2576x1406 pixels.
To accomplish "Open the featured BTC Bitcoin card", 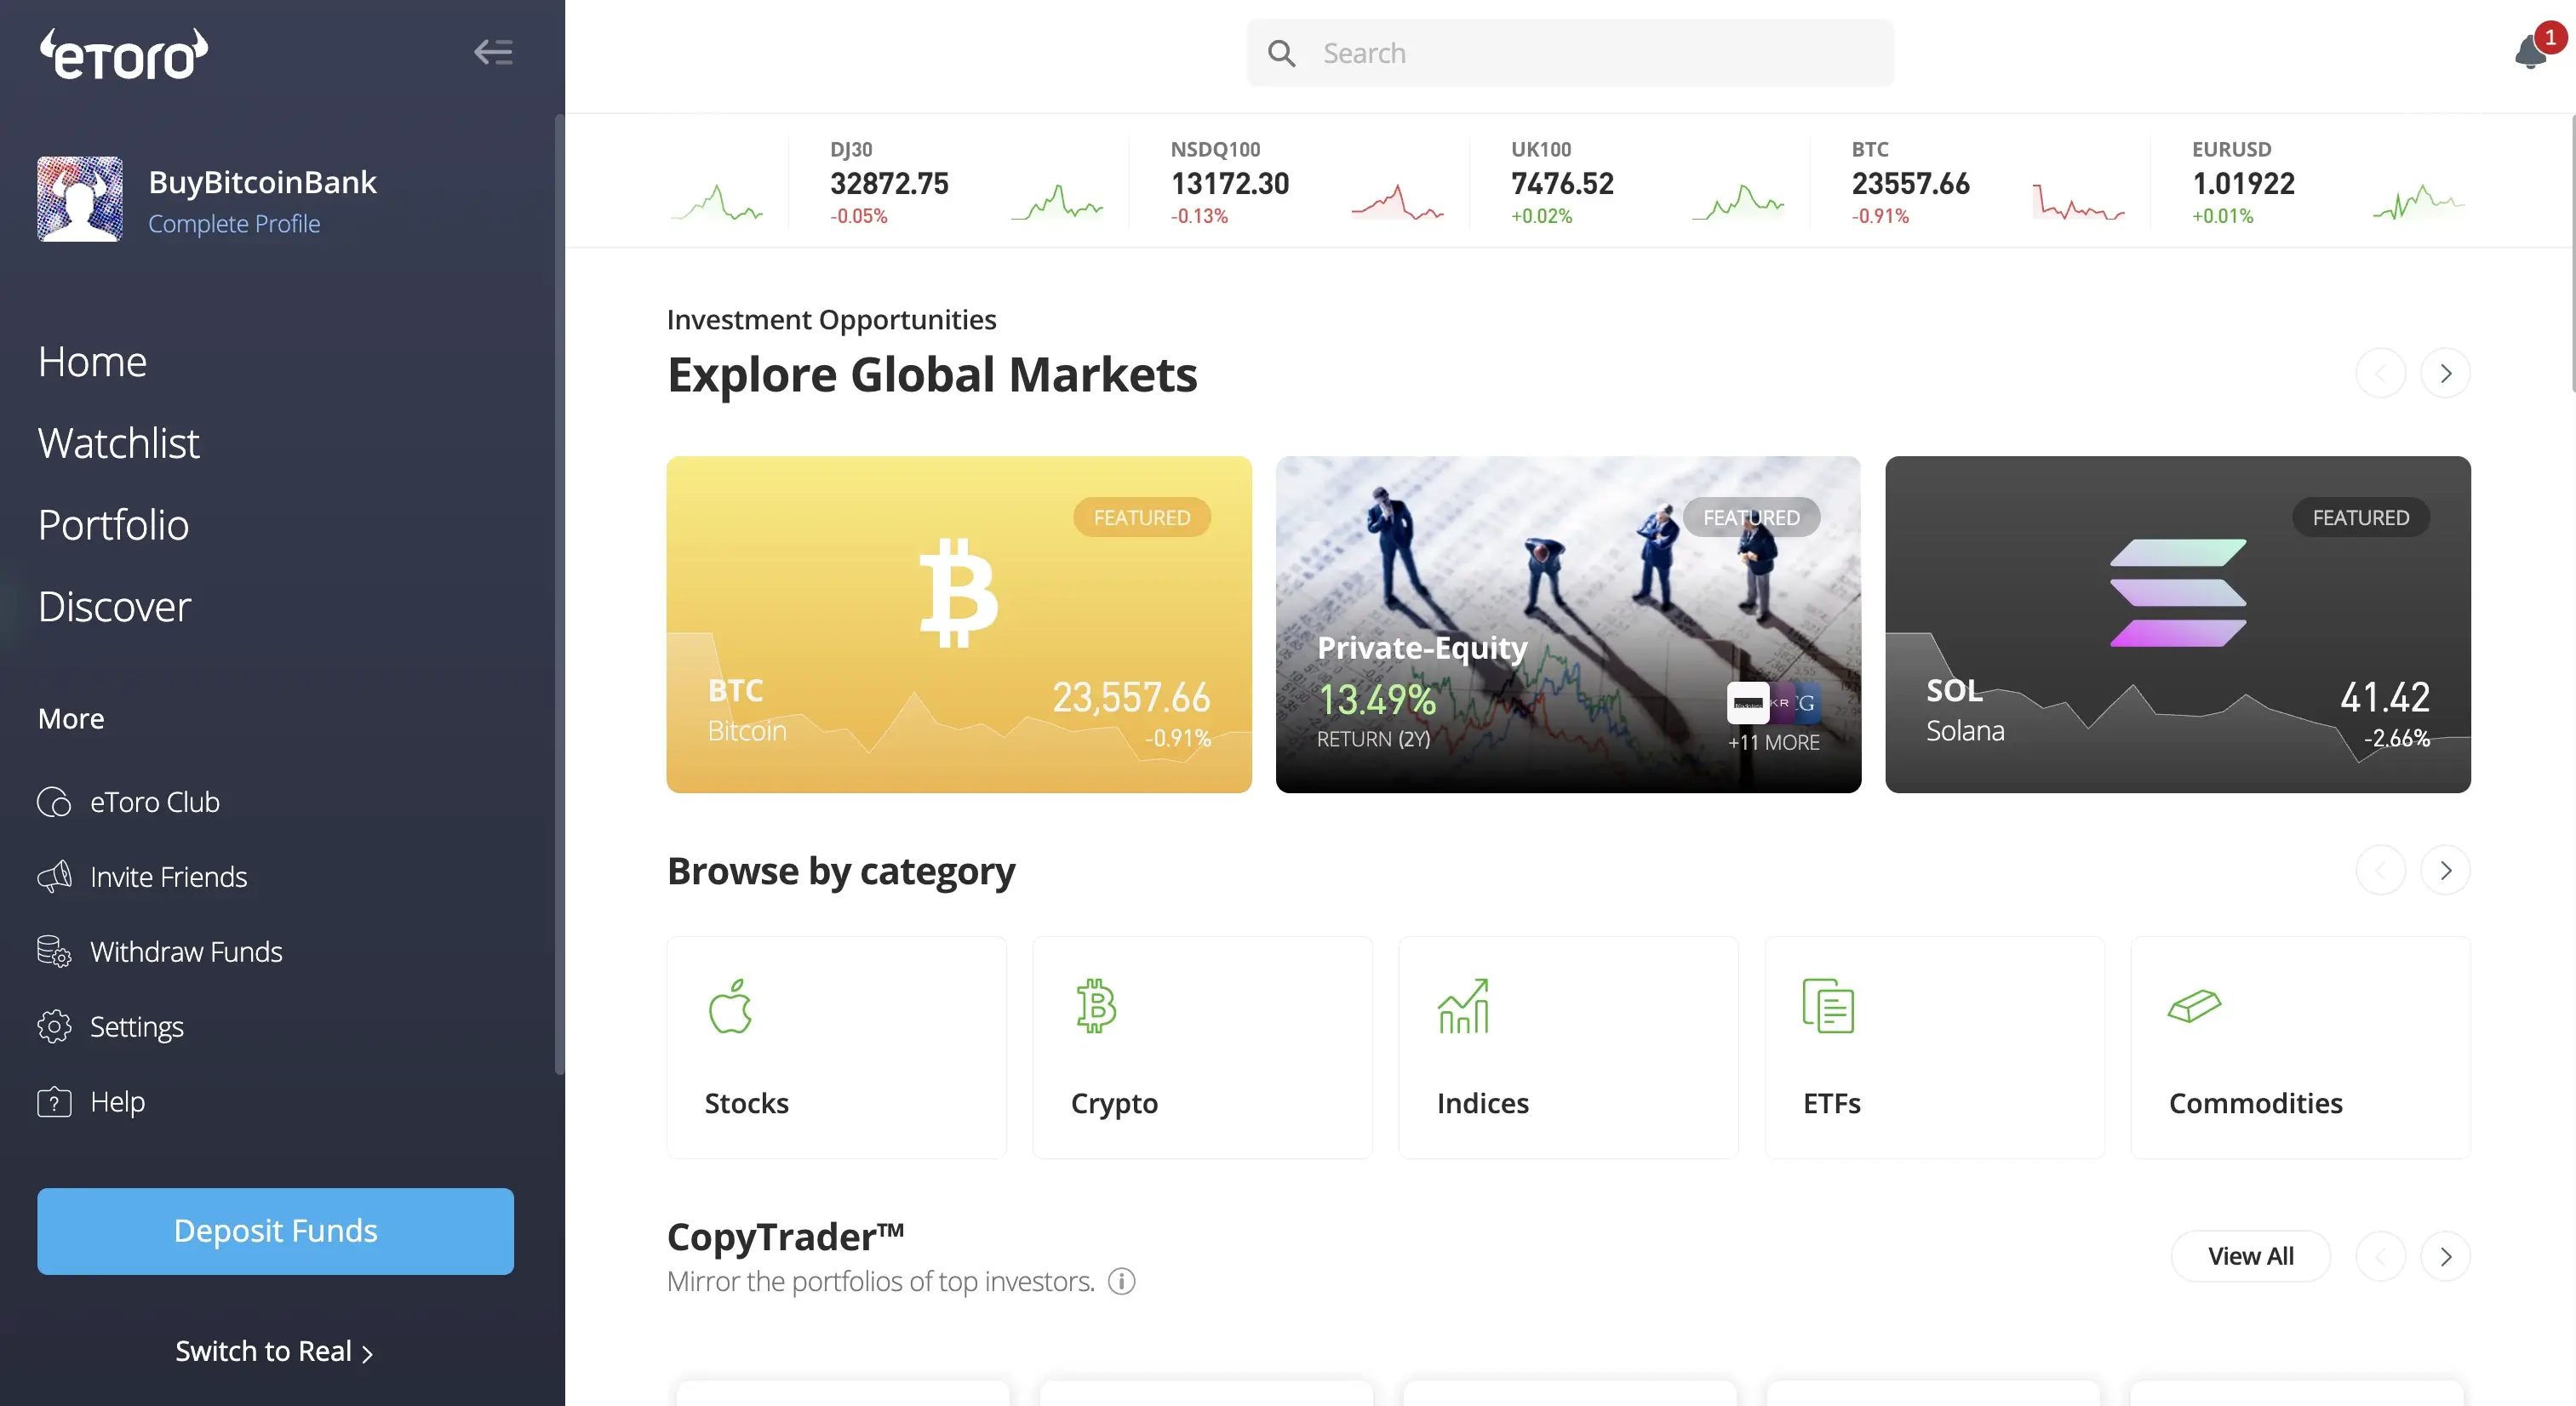I will (x=959, y=624).
